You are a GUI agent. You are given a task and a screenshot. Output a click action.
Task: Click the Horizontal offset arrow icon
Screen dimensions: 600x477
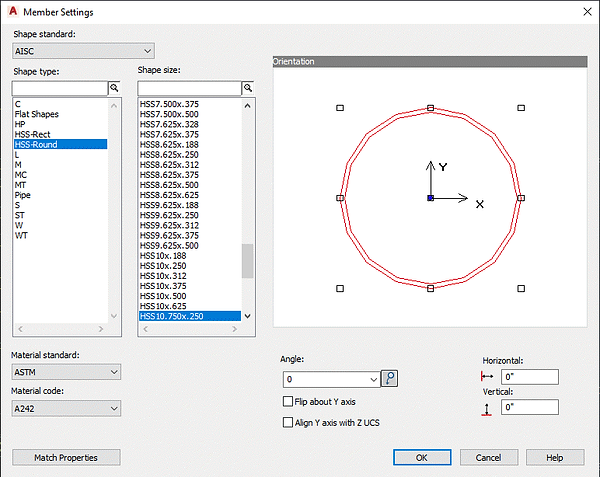point(487,377)
